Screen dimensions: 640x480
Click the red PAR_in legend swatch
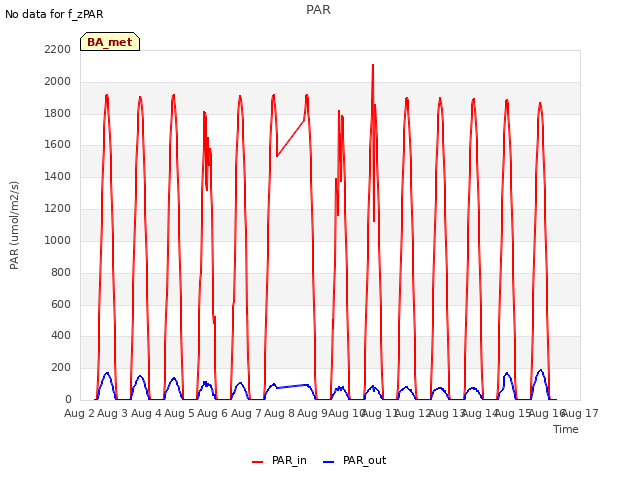pos(258,462)
